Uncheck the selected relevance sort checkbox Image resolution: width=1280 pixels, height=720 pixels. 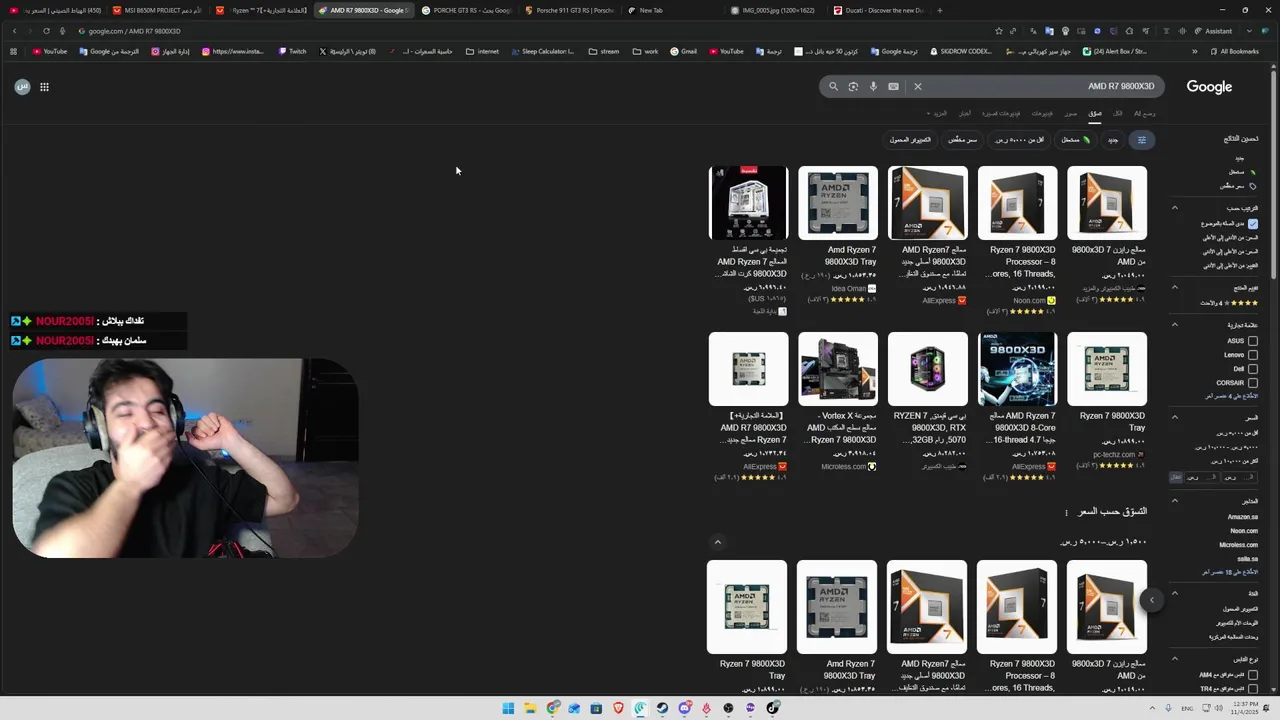(x=1253, y=224)
